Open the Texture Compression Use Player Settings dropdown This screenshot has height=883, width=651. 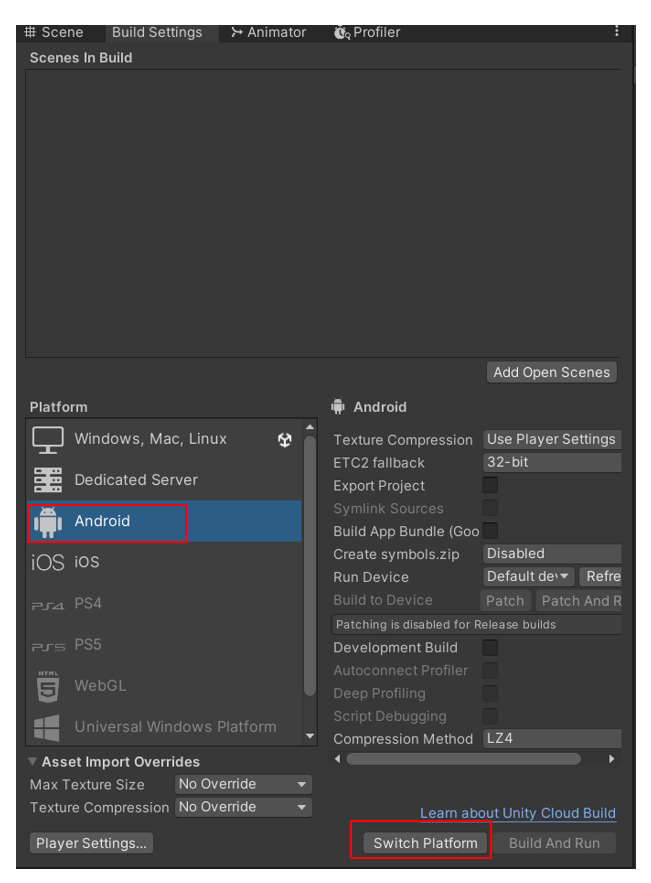coord(552,439)
